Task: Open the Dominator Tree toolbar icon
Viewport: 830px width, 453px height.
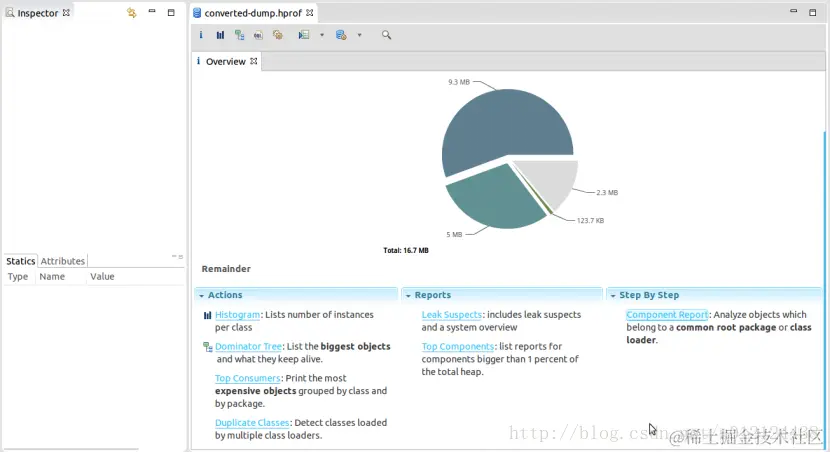Action: (x=239, y=35)
